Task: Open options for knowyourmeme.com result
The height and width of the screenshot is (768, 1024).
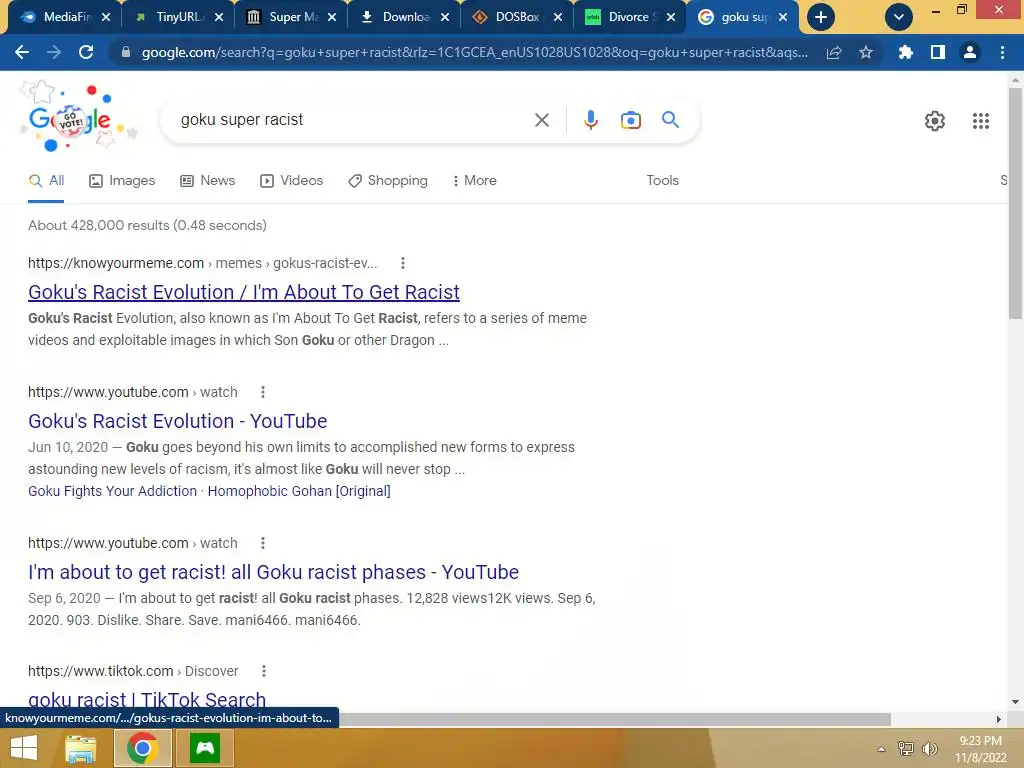Action: pyautogui.click(x=403, y=263)
